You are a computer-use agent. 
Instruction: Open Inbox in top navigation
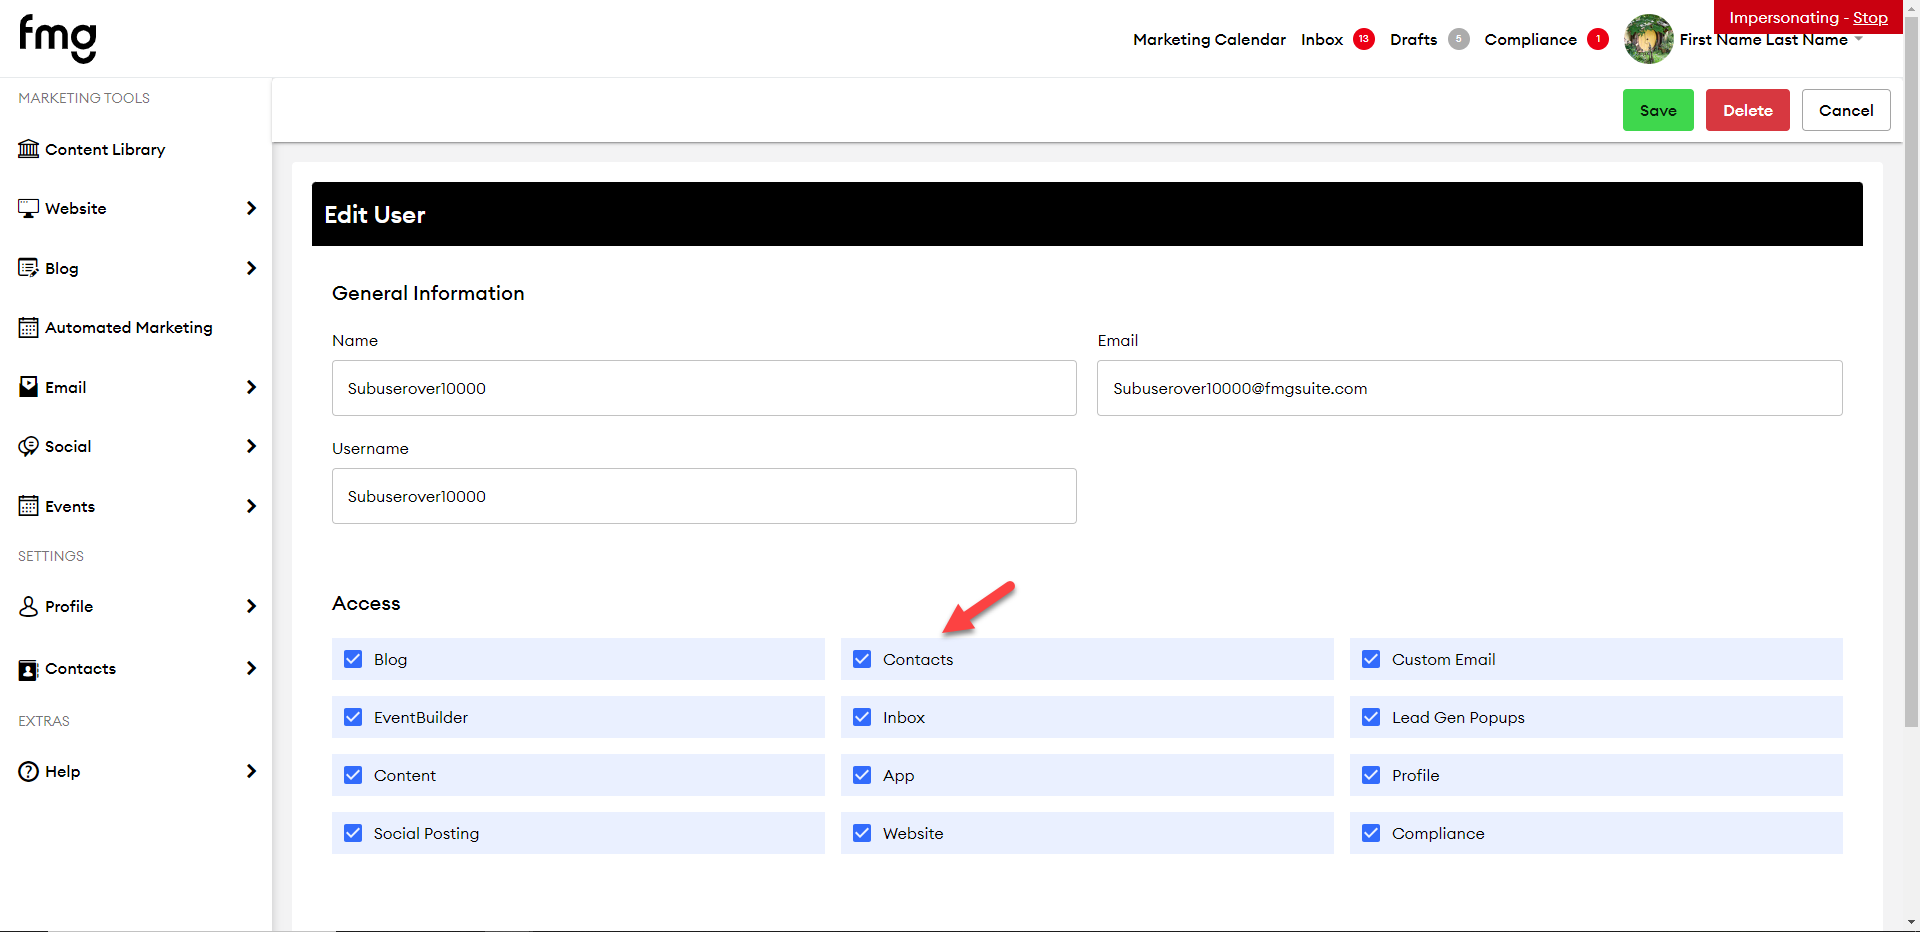[x=1322, y=39]
